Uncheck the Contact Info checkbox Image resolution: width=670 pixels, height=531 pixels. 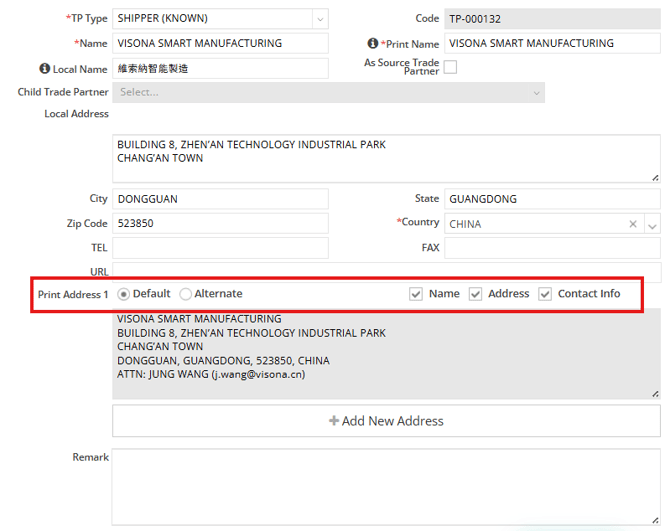tap(544, 294)
